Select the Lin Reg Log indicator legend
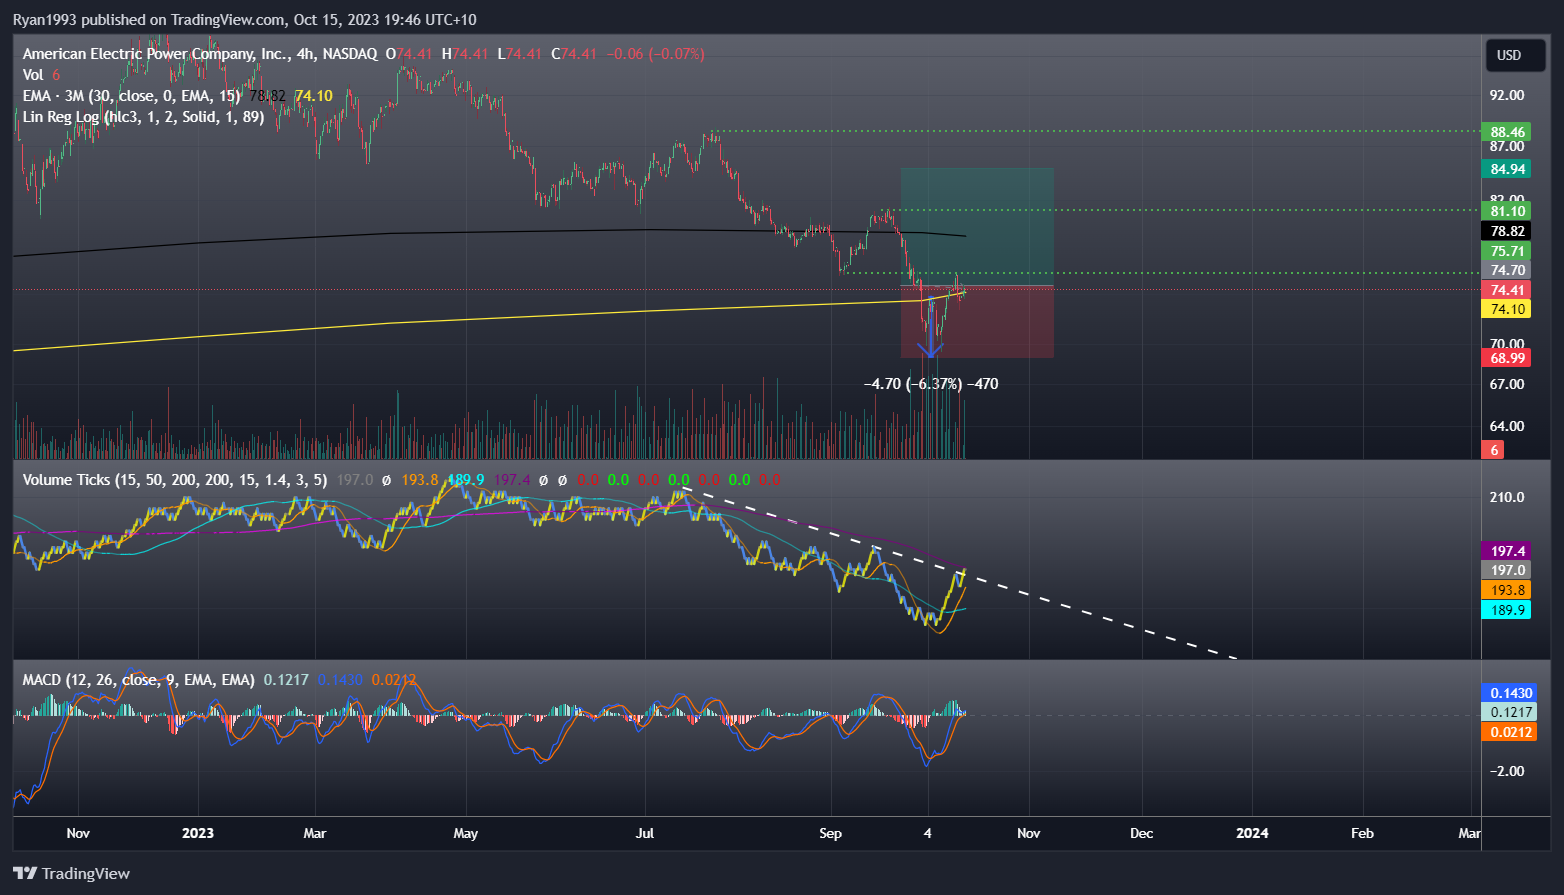The image size is (1564, 895). 143,117
